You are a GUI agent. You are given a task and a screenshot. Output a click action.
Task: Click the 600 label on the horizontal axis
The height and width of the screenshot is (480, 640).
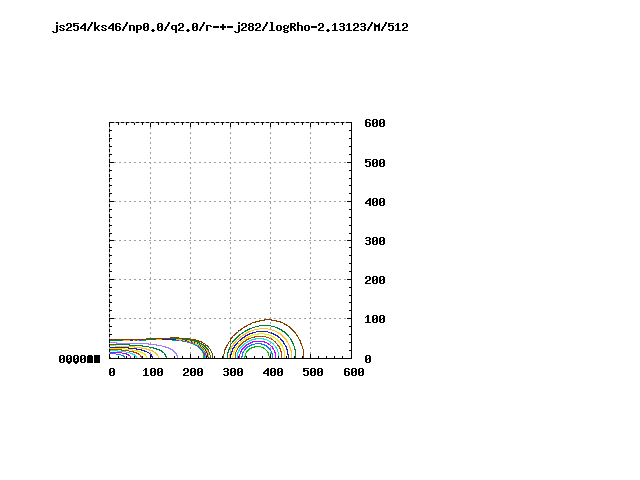pyautogui.click(x=353, y=372)
